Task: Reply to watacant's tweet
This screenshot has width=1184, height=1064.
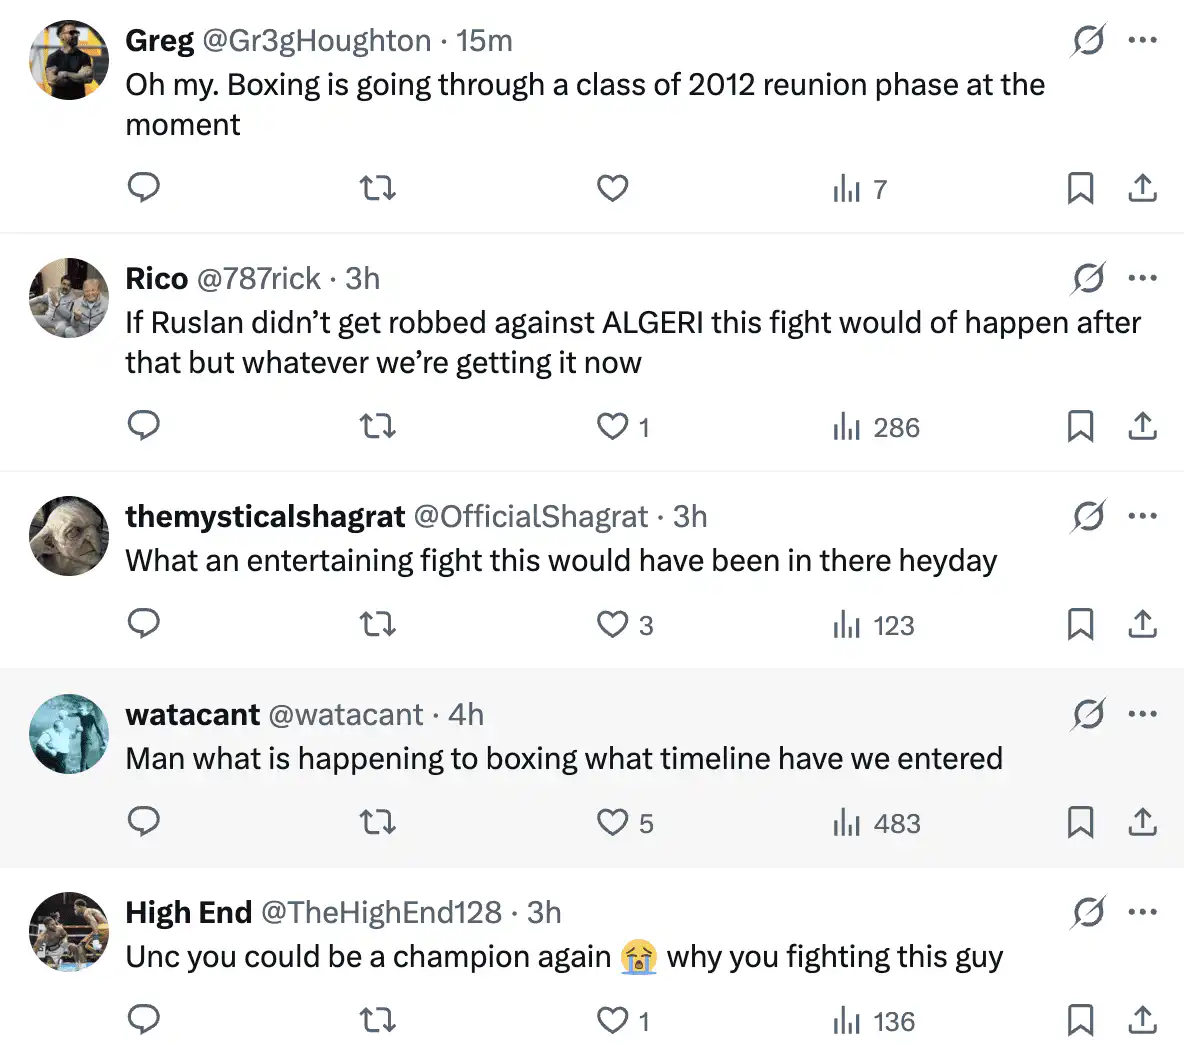Action: point(144,823)
